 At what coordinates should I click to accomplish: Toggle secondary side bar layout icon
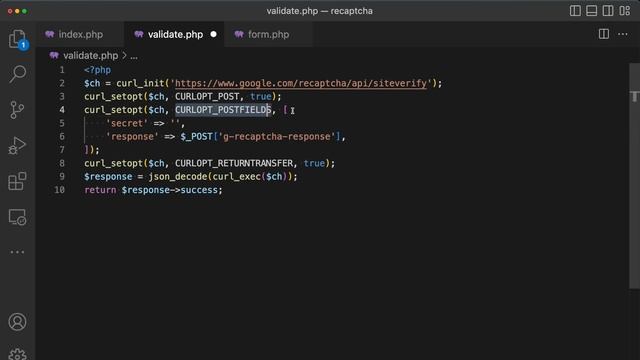pos(608,11)
